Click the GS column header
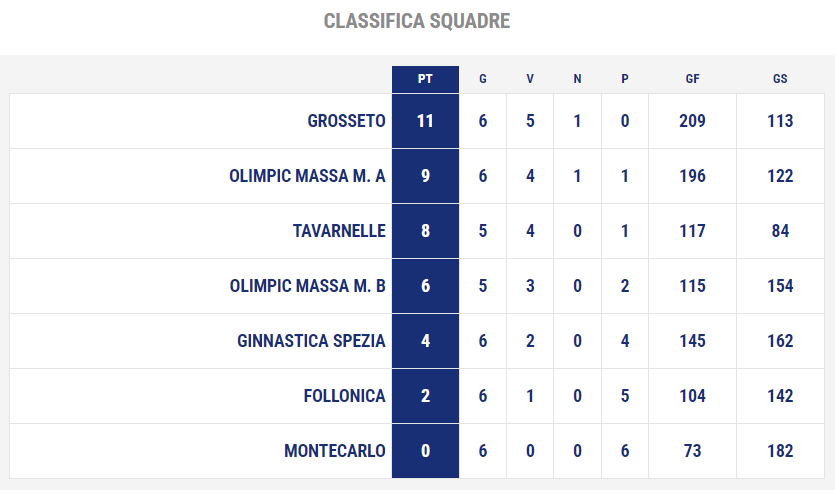 780,79
